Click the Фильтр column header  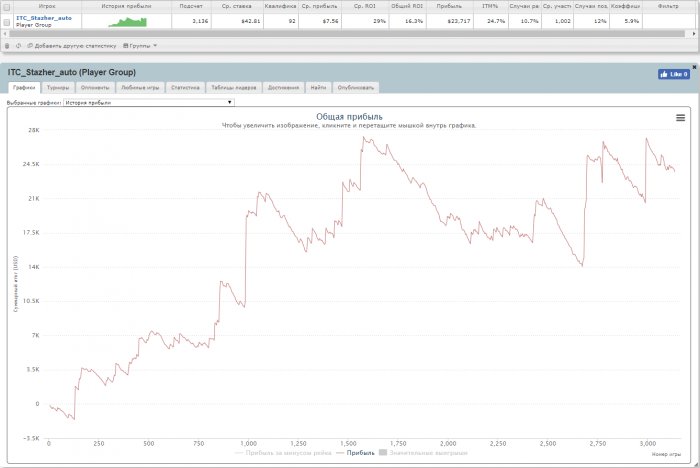tap(668, 6)
